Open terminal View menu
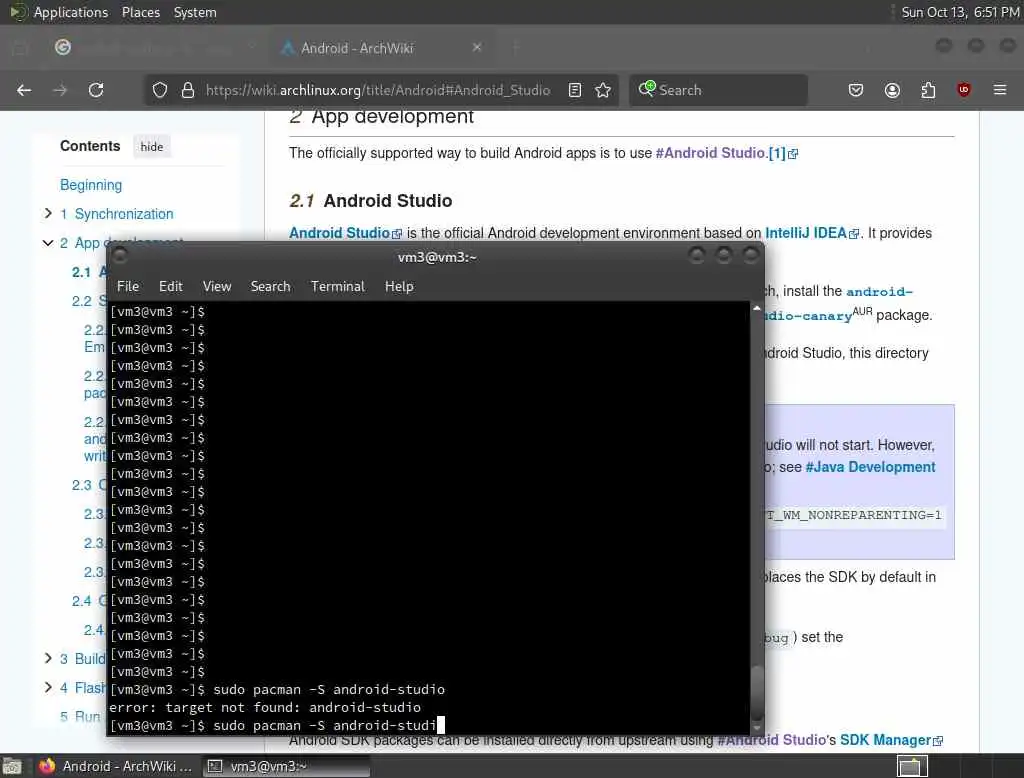 (x=217, y=286)
